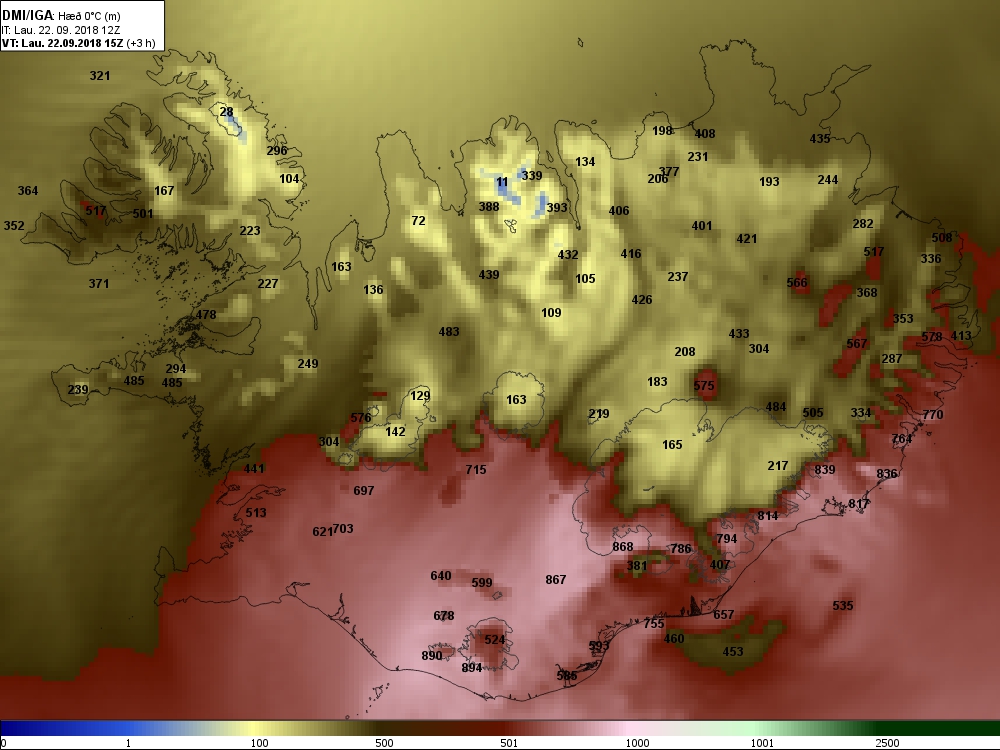Click the map value 408
The image size is (1000, 750).
coord(705,134)
